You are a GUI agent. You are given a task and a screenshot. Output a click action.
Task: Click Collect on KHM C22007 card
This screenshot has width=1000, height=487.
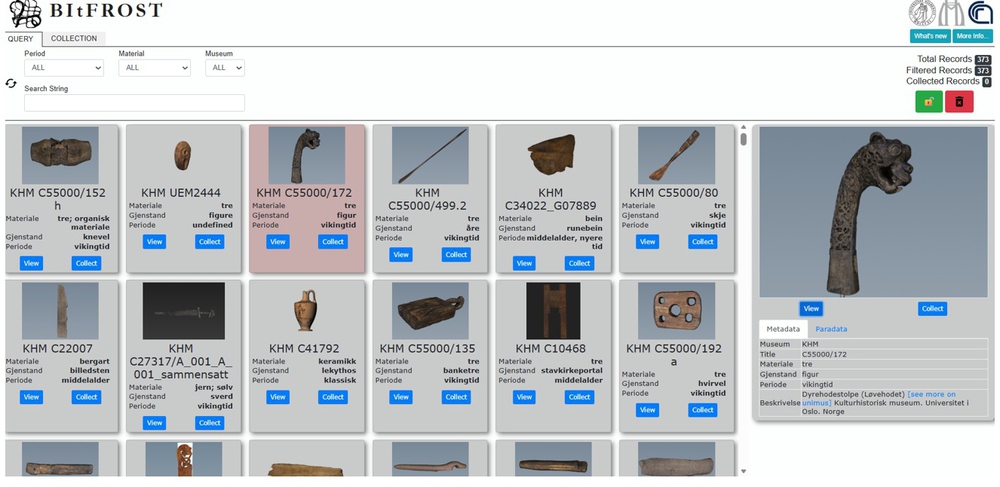(86, 397)
